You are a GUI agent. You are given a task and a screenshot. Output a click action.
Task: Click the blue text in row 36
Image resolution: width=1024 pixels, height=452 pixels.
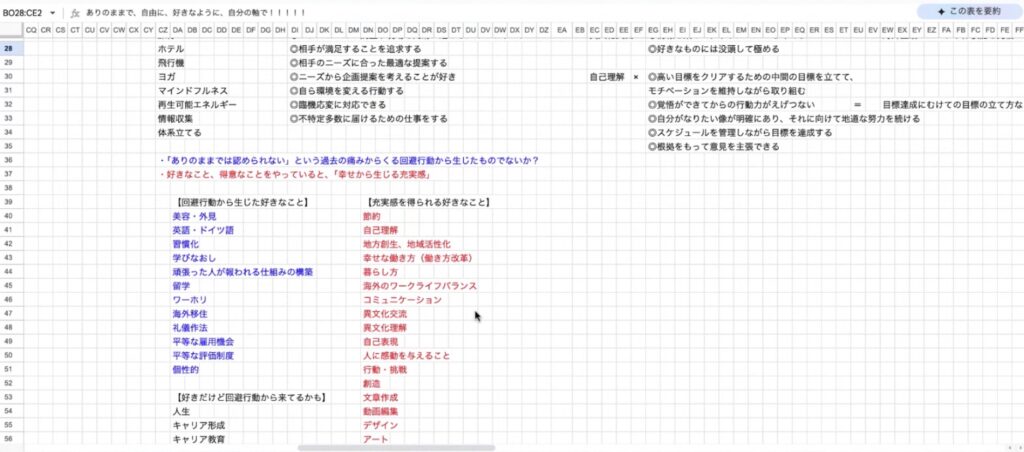pos(349,161)
